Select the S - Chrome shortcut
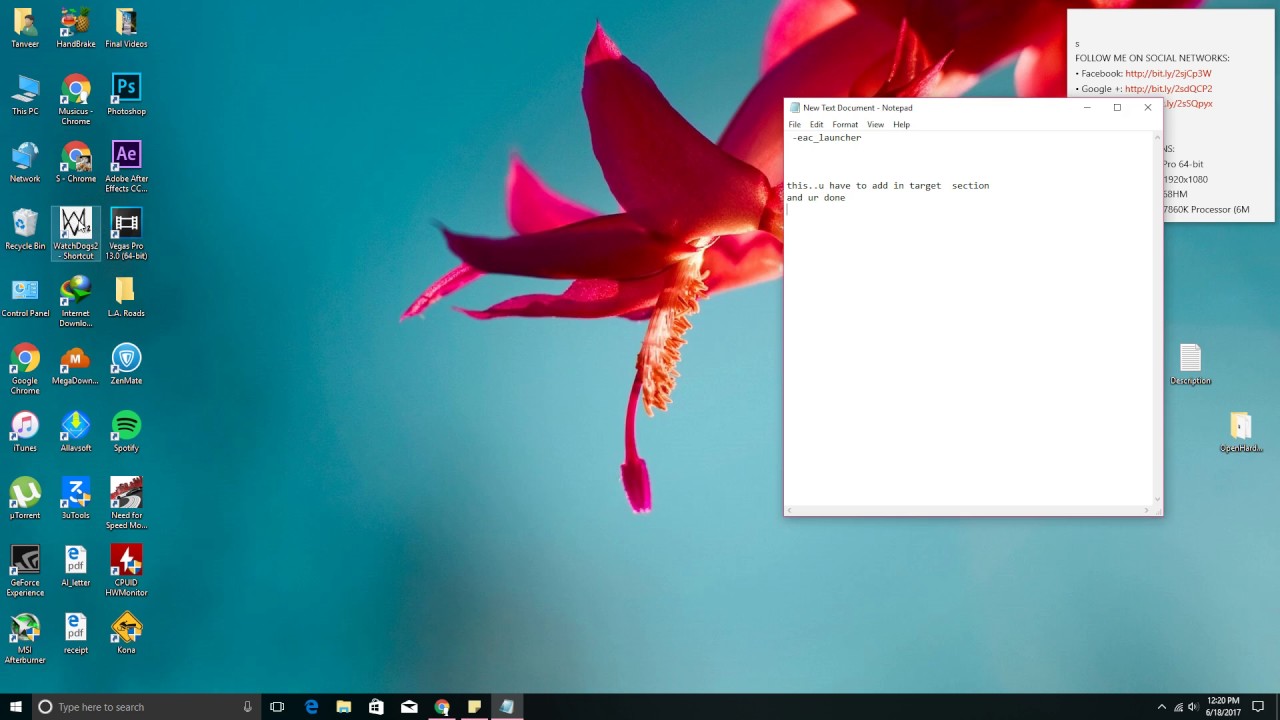 coord(76,162)
